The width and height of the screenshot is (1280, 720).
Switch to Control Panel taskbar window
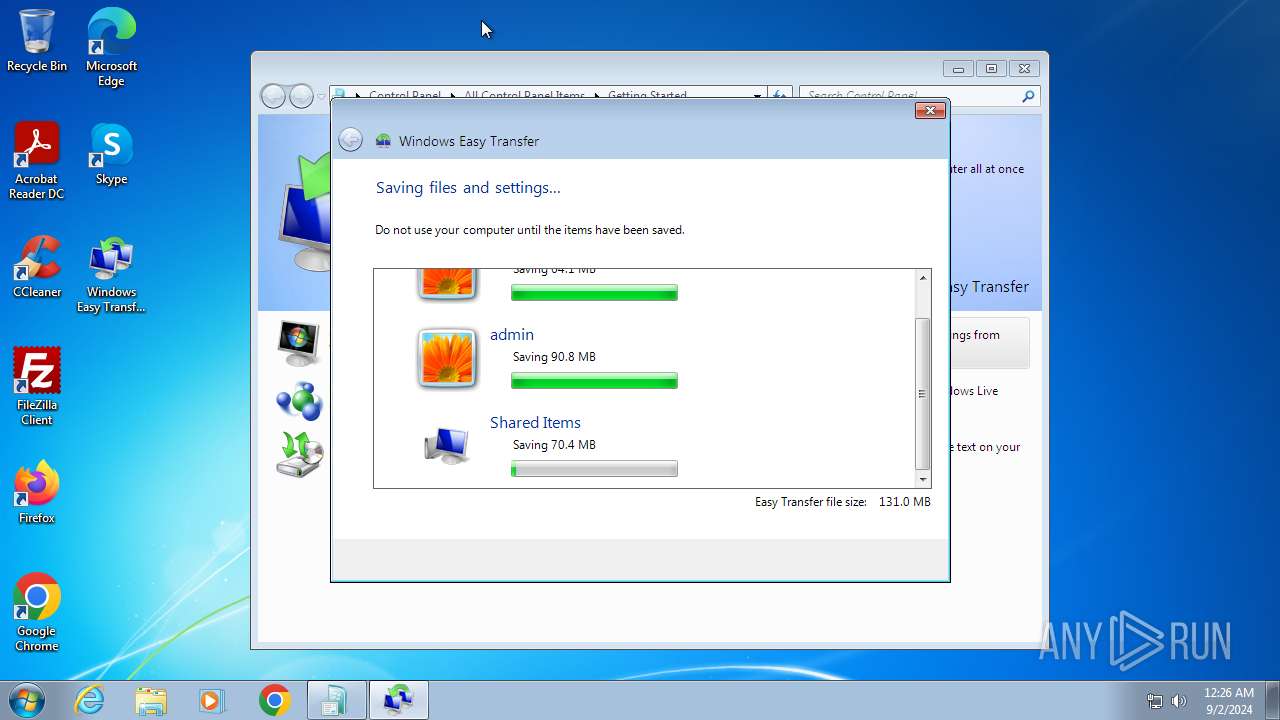click(336, 700)
